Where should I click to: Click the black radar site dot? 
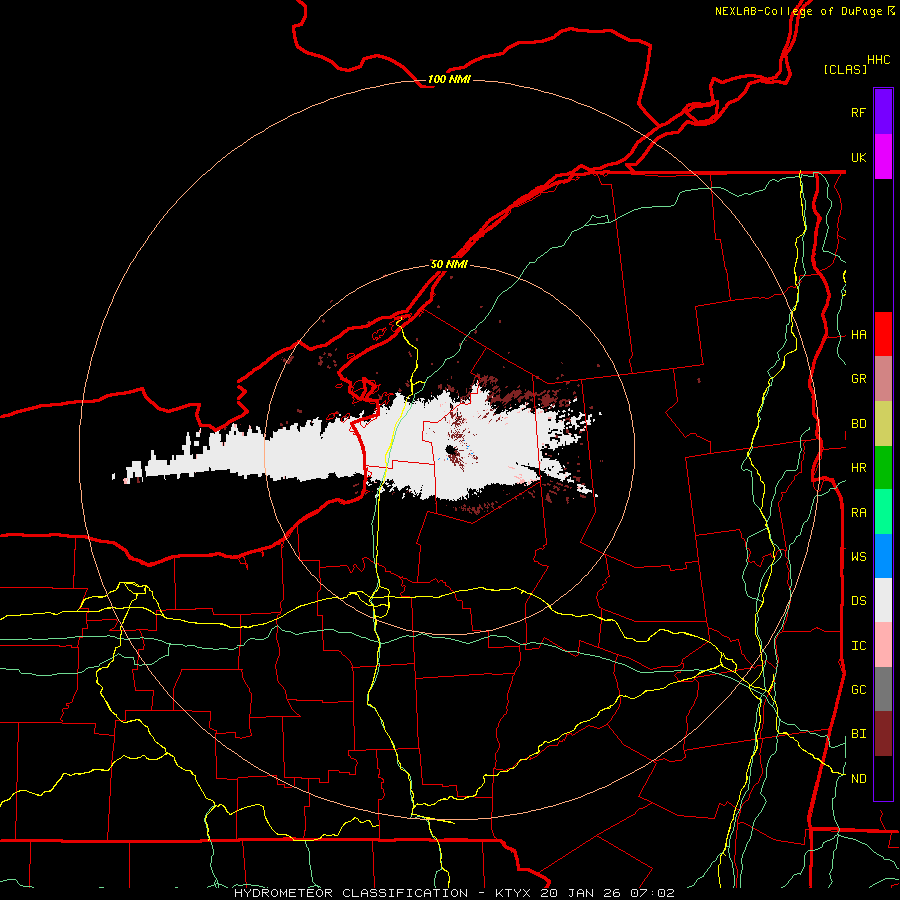[x=451, y=451]
